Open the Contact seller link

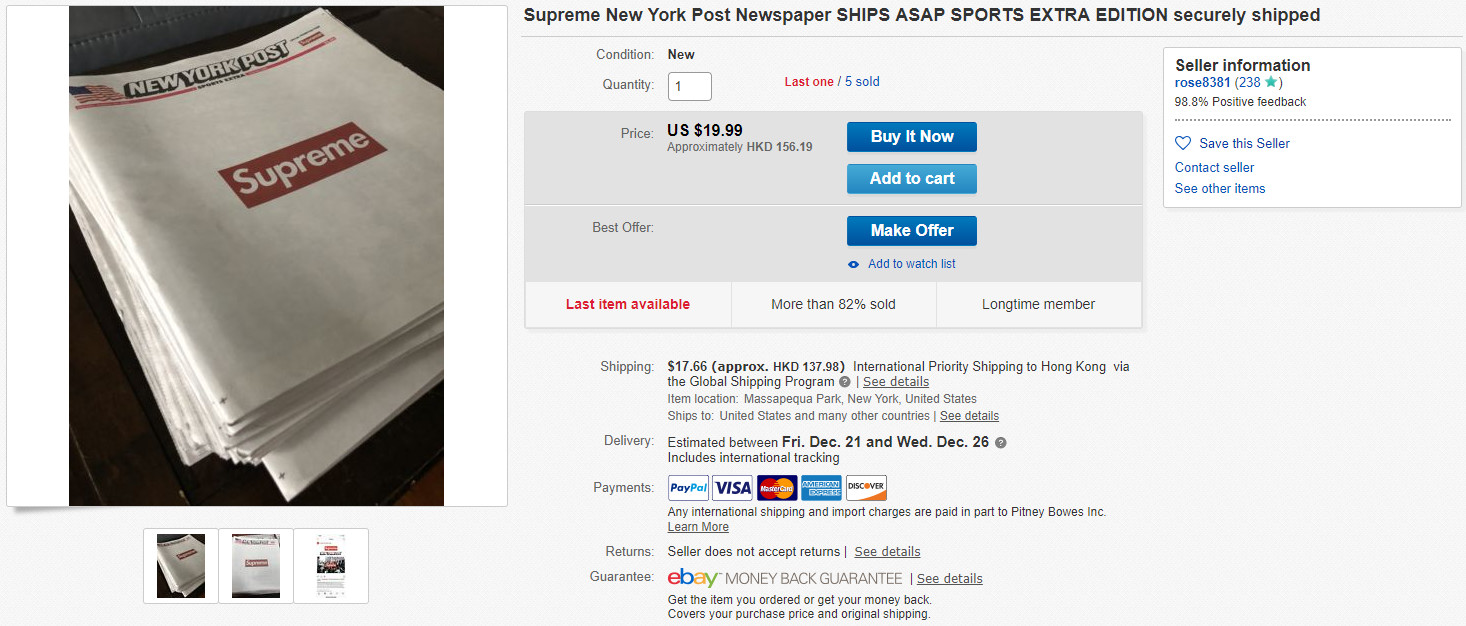pyautogui.click(x=1214, y=167)
